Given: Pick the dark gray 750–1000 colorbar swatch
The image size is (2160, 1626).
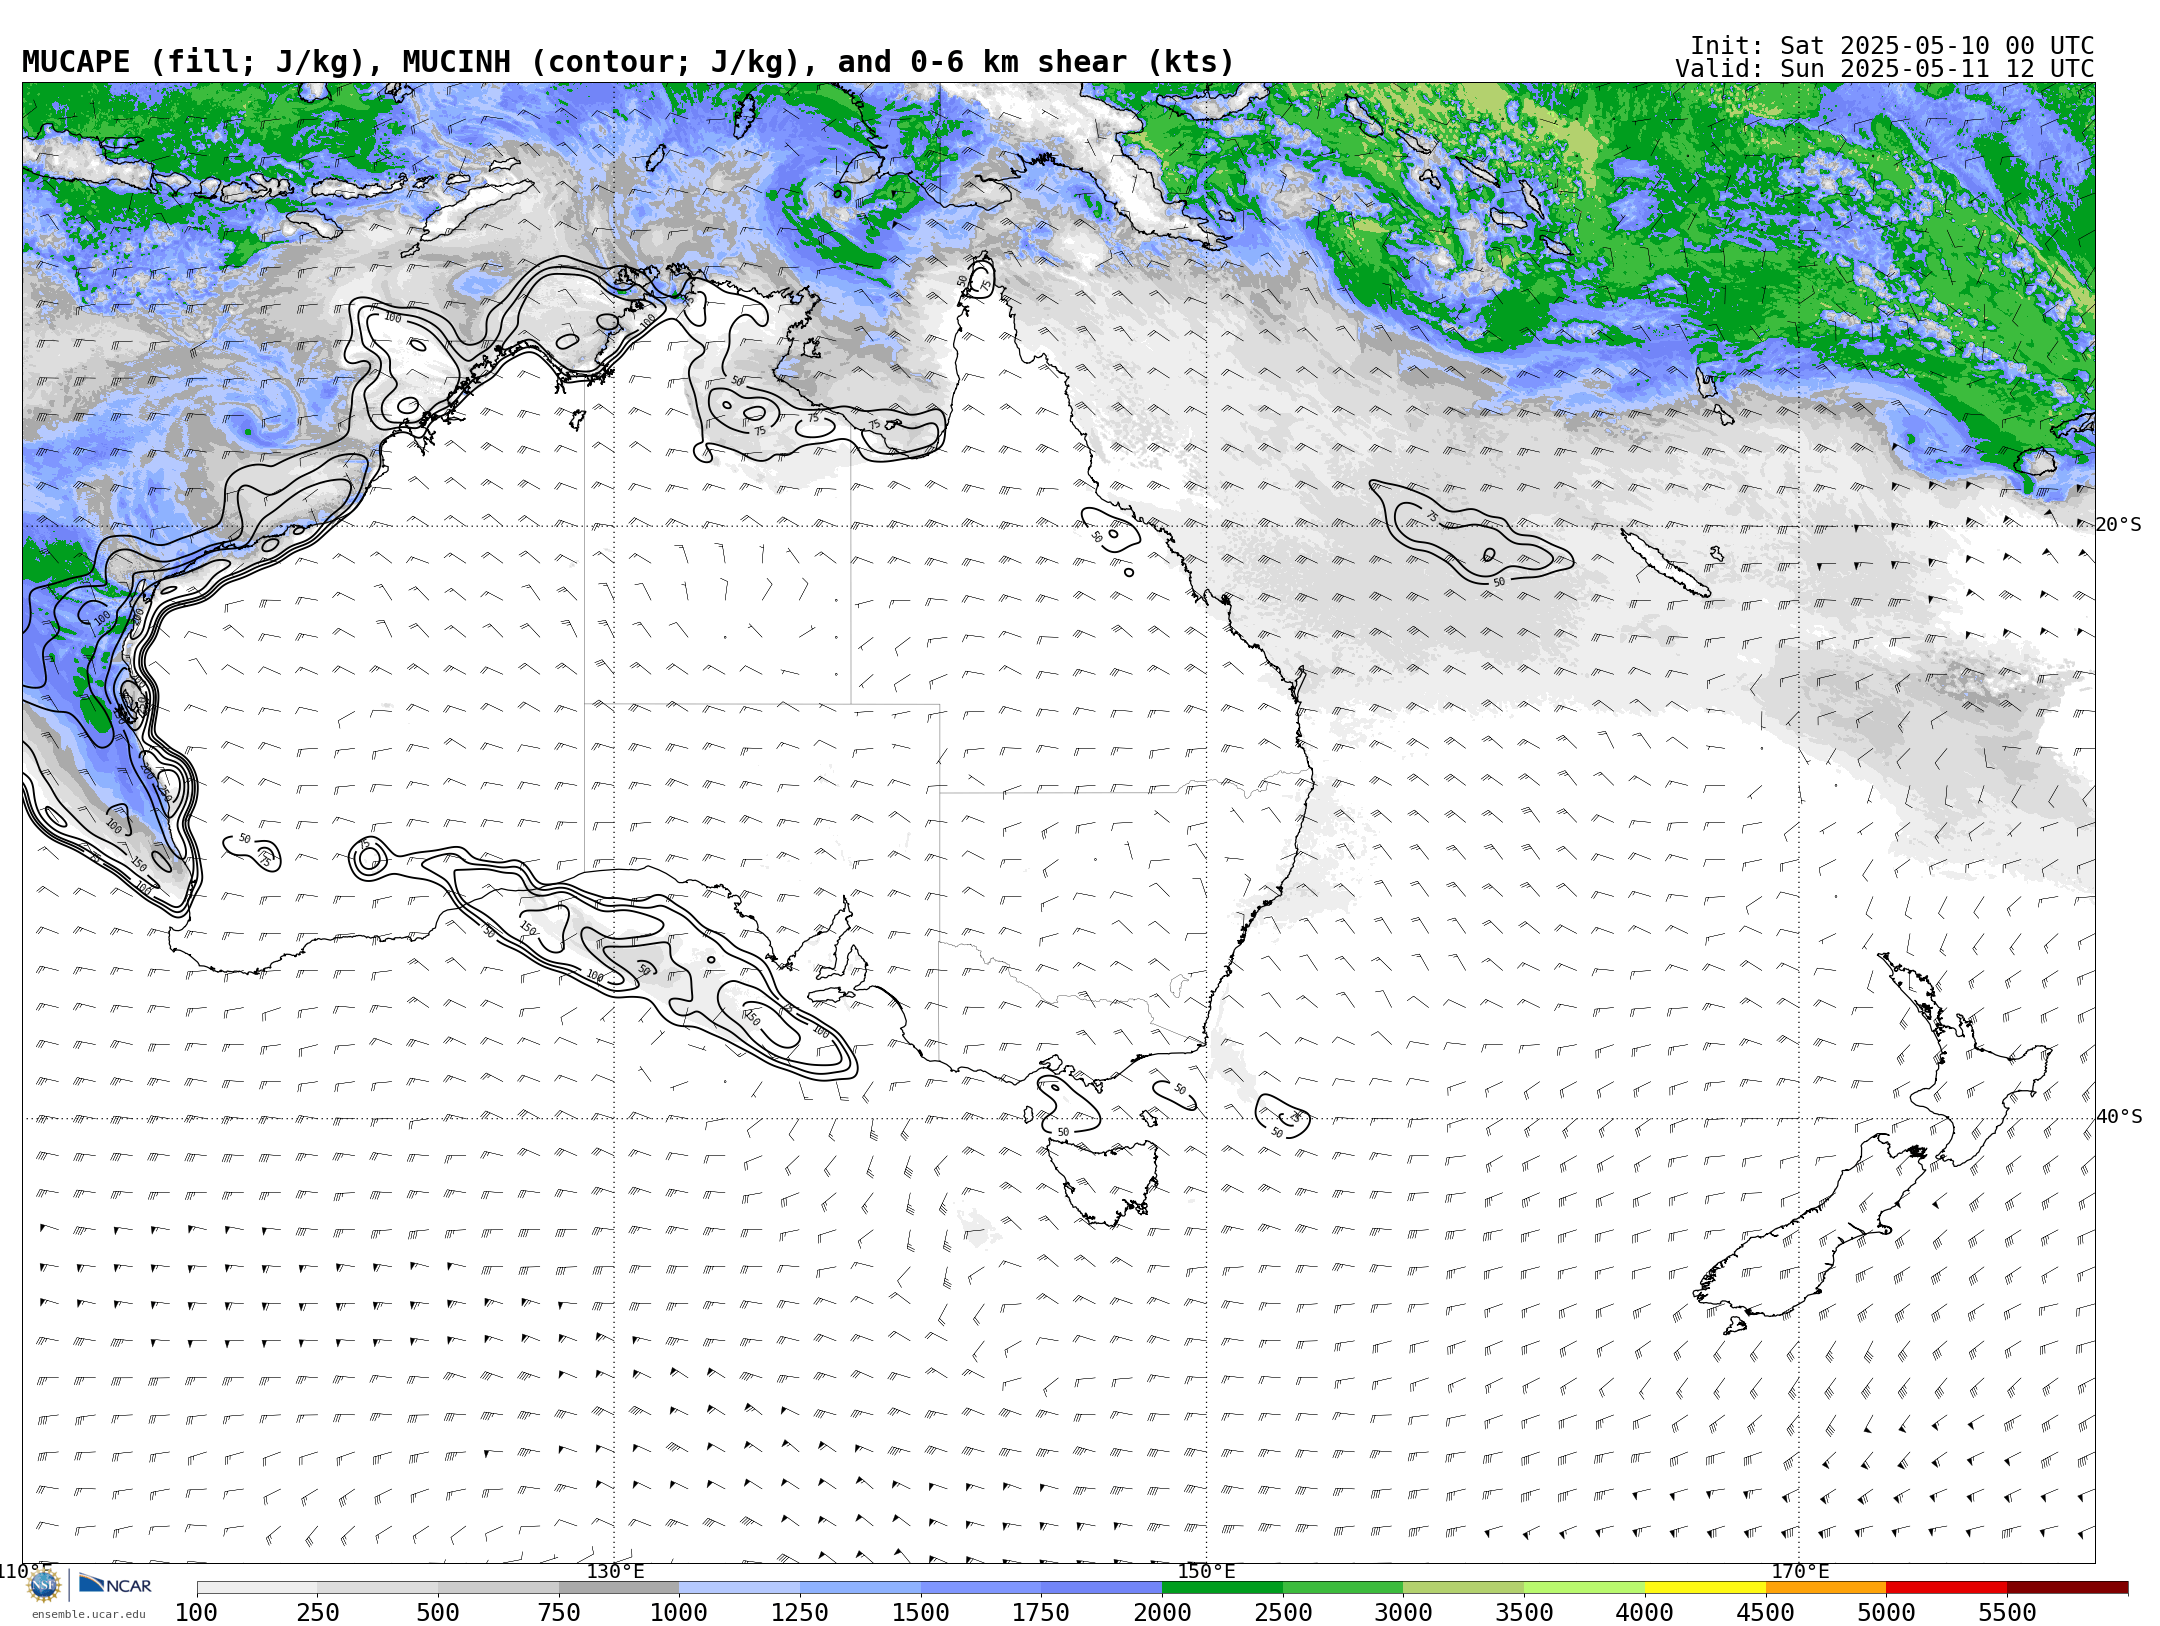Looking at the screenshot, I should click(619, 1588).
